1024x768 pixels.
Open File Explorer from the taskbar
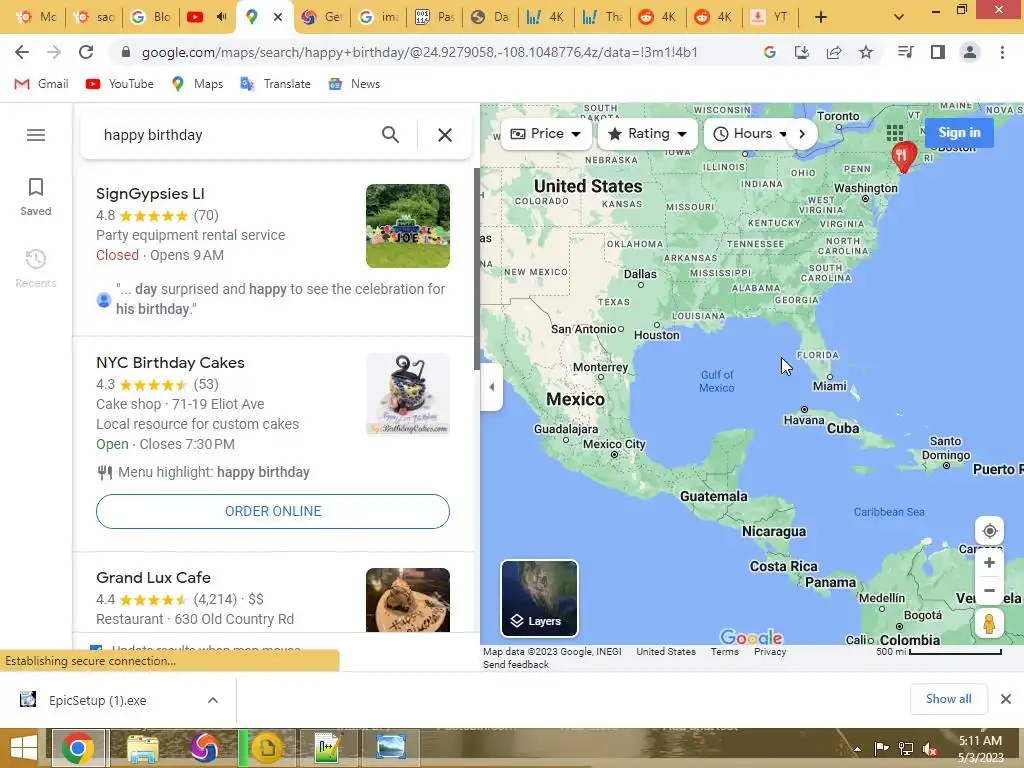click(x=142, y=748)
